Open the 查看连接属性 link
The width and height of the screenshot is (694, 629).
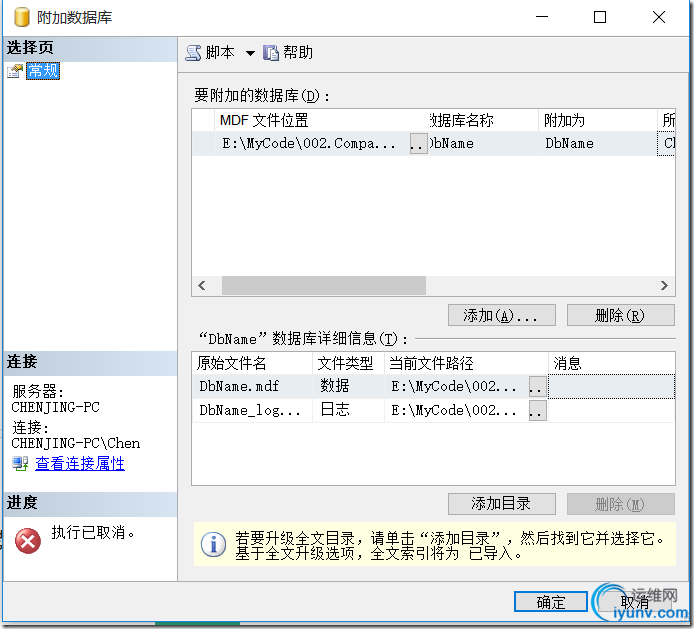[80, 463]
